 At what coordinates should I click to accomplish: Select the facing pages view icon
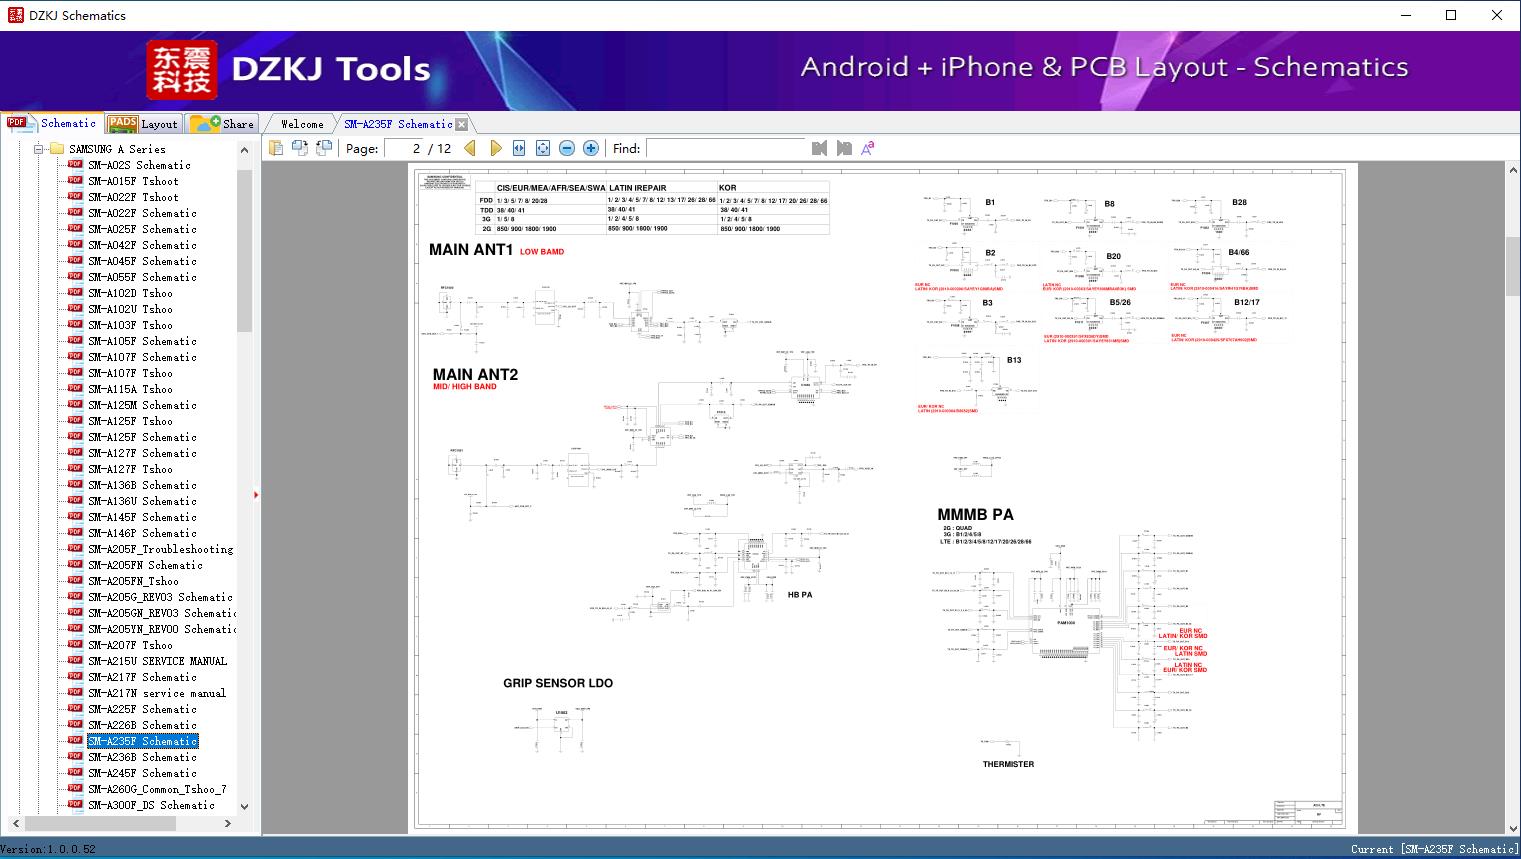pos(300,147)
